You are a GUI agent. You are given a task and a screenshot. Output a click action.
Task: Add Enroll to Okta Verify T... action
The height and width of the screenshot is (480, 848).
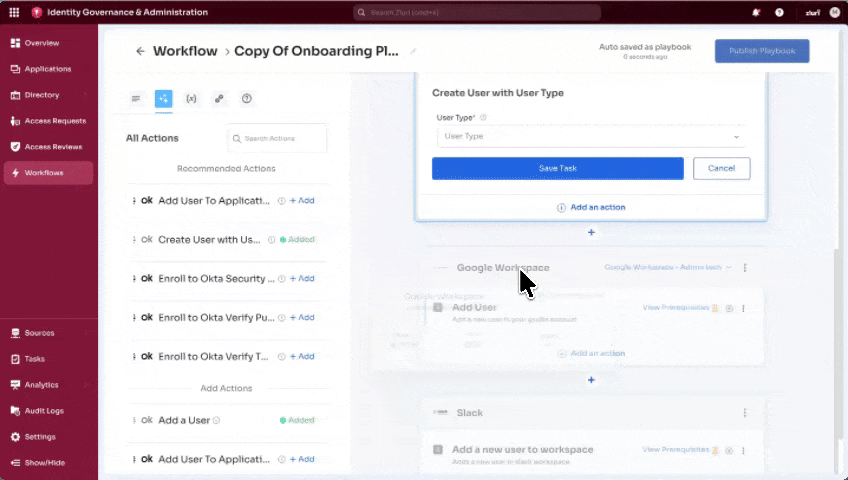pyautogui.click(x=302, y=356)
